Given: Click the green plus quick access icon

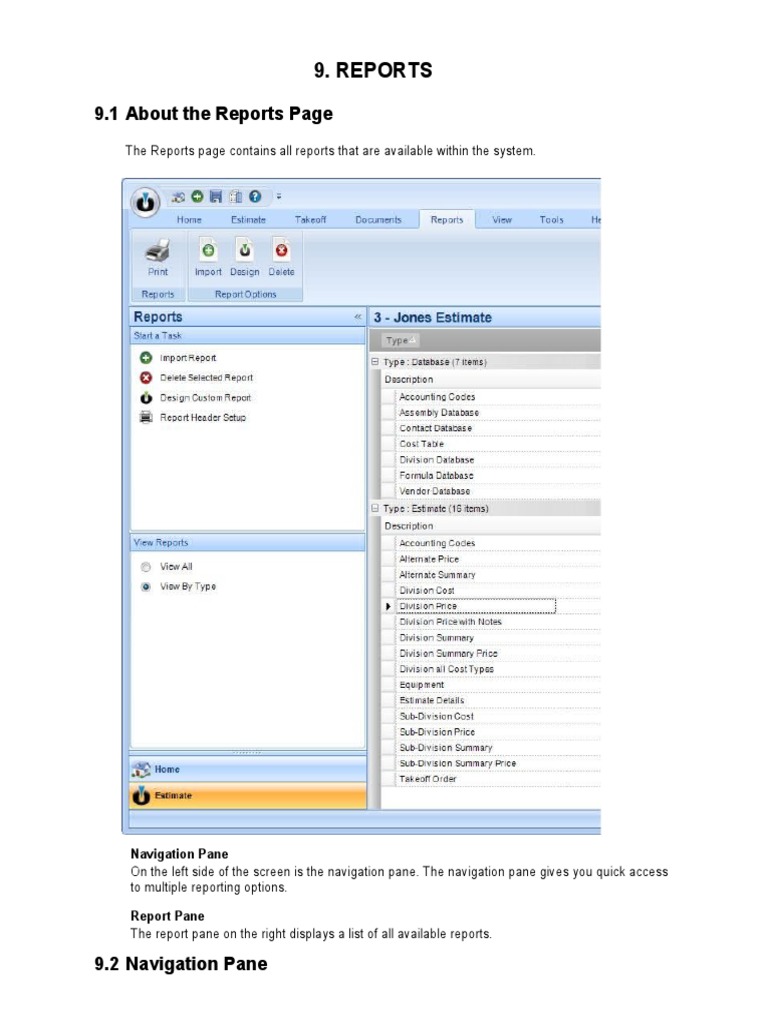Looking at the screenshot, I should tap(197, 196).
